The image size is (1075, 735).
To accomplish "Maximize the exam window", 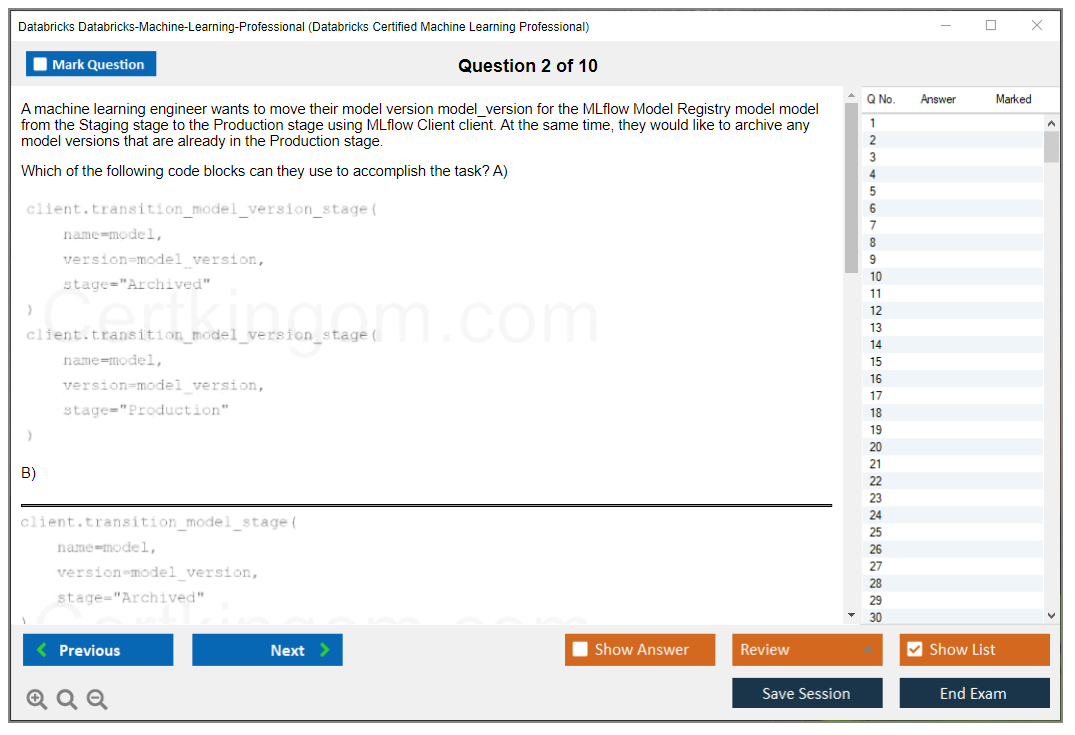I will 991,26.
